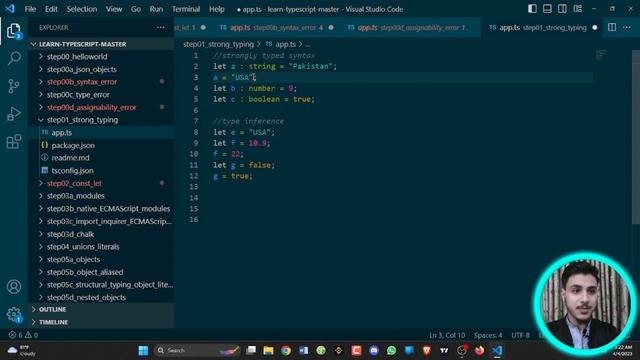Image resolution: width=640 pixels, height=360 pixels.
Task: Expand the step00a_json_objects folder
Action: [101, 69]
